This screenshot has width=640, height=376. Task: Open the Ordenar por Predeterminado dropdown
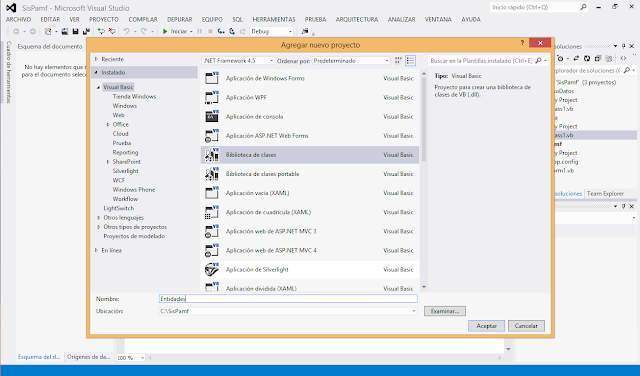coord(351,60)
